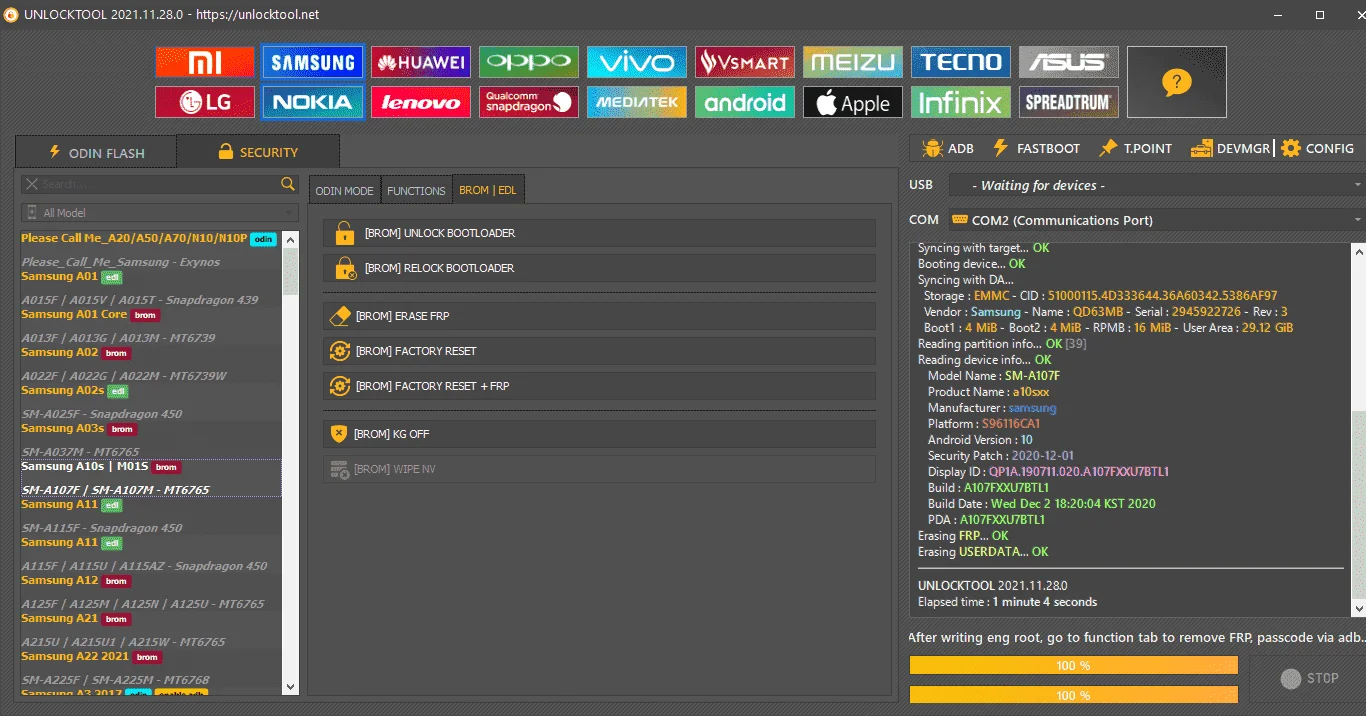Choose the Meizu brand tile
This screenshot has height=716, width=1366.
(x=853, y=62)
